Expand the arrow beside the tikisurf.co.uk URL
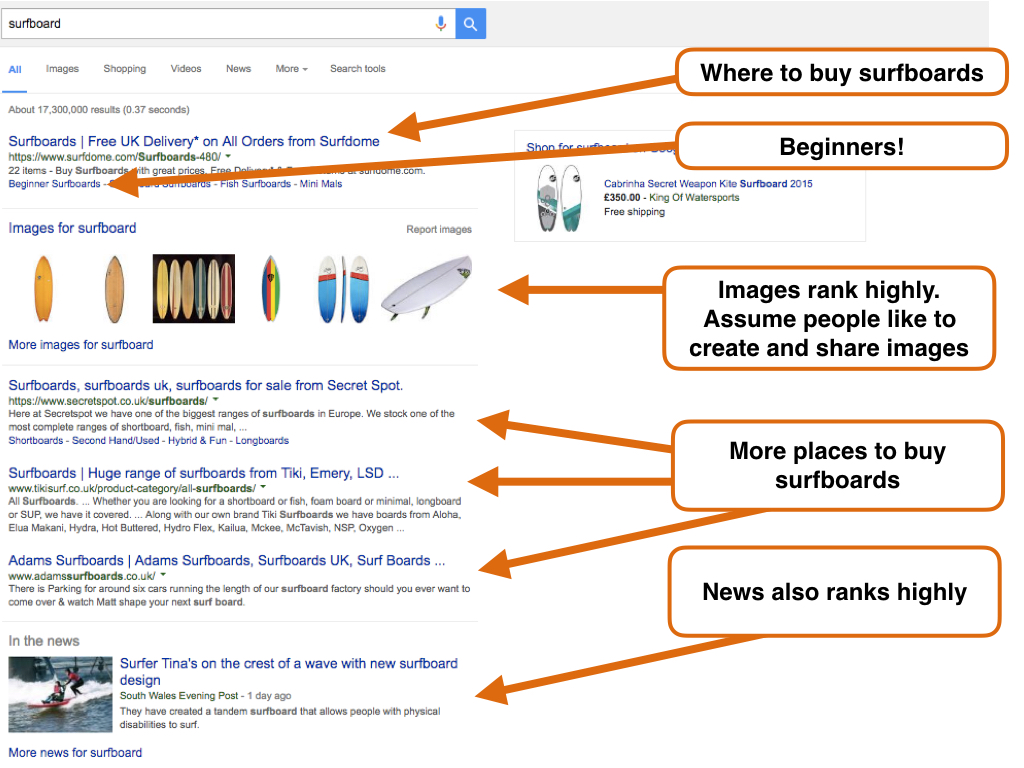 point(263,487)
